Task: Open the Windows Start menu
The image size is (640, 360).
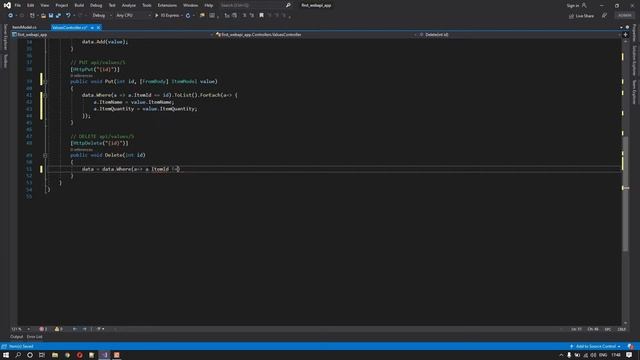Action: pyautogui.click(x=6, y=355)
